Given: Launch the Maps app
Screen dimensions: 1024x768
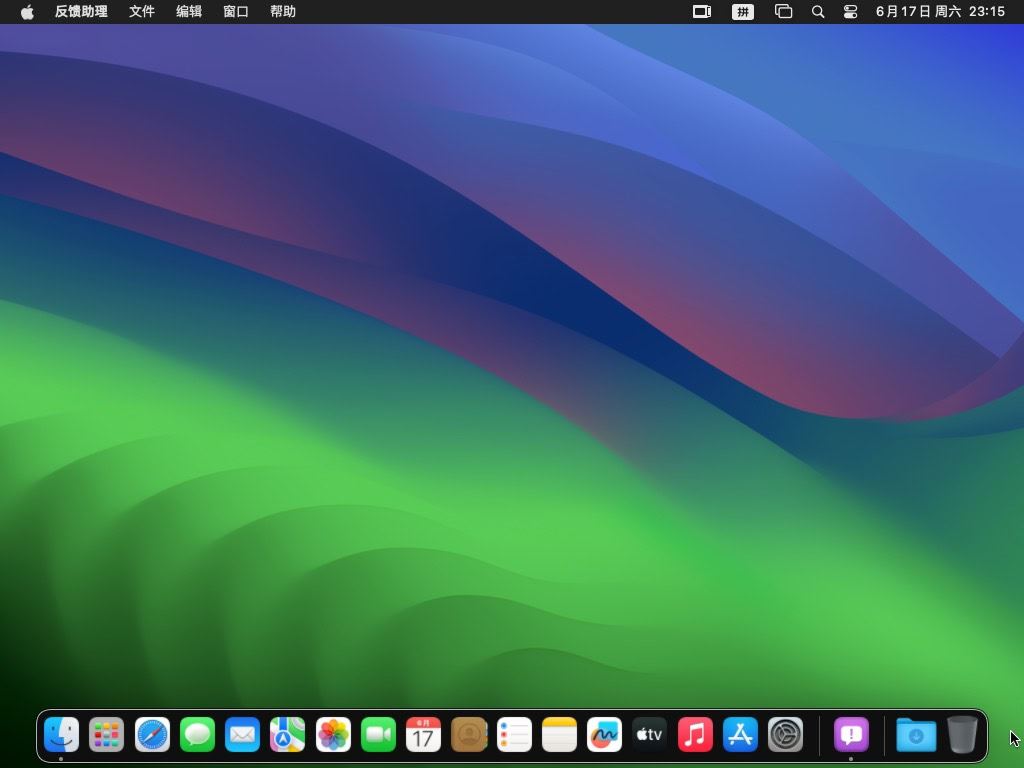Looking at the screenshot, I should click(288, 735).
